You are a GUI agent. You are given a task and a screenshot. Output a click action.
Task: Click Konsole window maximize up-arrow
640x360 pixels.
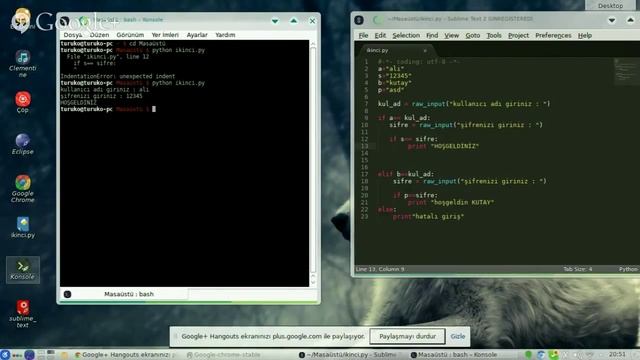pyautogui.click(x=293, y=21)
